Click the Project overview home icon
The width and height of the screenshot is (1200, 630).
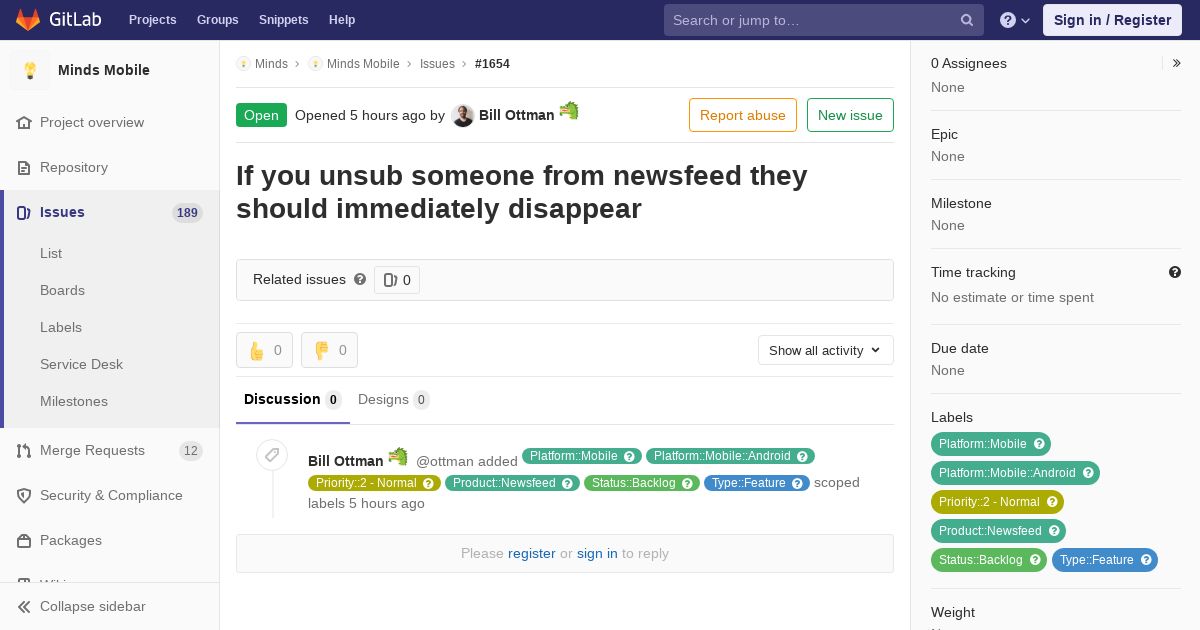pos(24,122)
